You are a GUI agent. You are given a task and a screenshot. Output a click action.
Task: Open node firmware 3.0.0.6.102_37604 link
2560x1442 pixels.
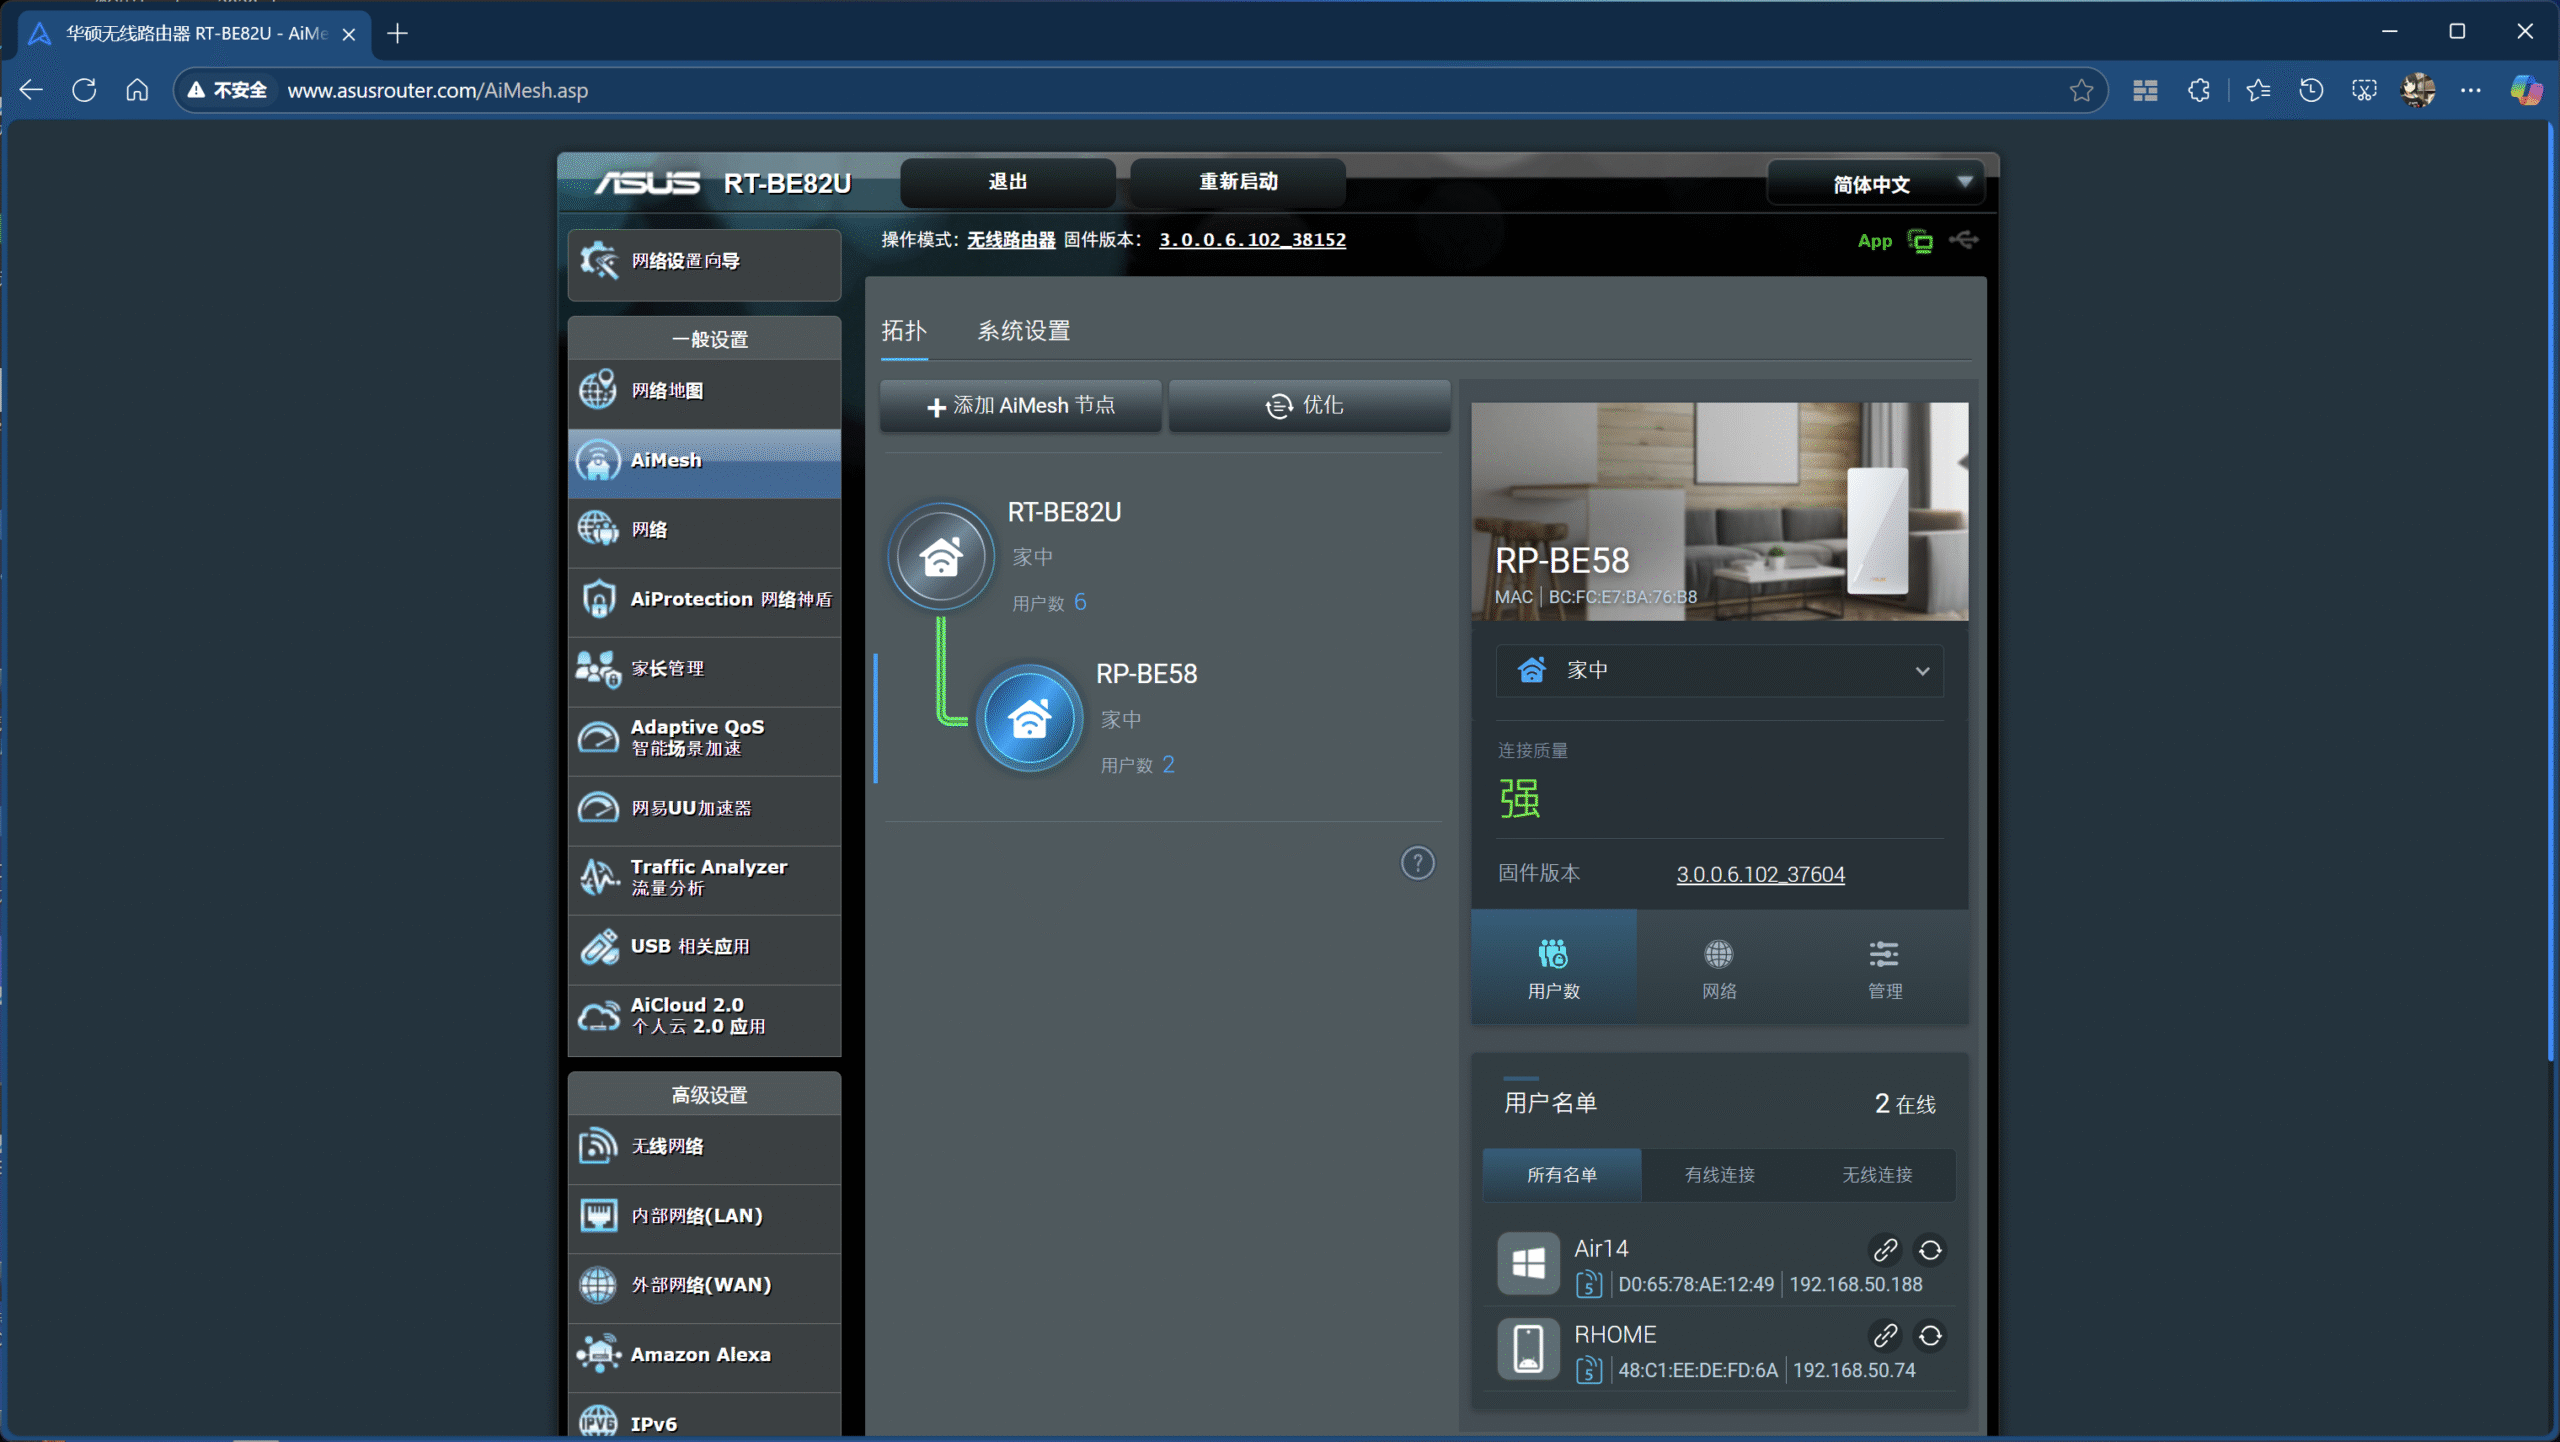tap(1760, 875)
